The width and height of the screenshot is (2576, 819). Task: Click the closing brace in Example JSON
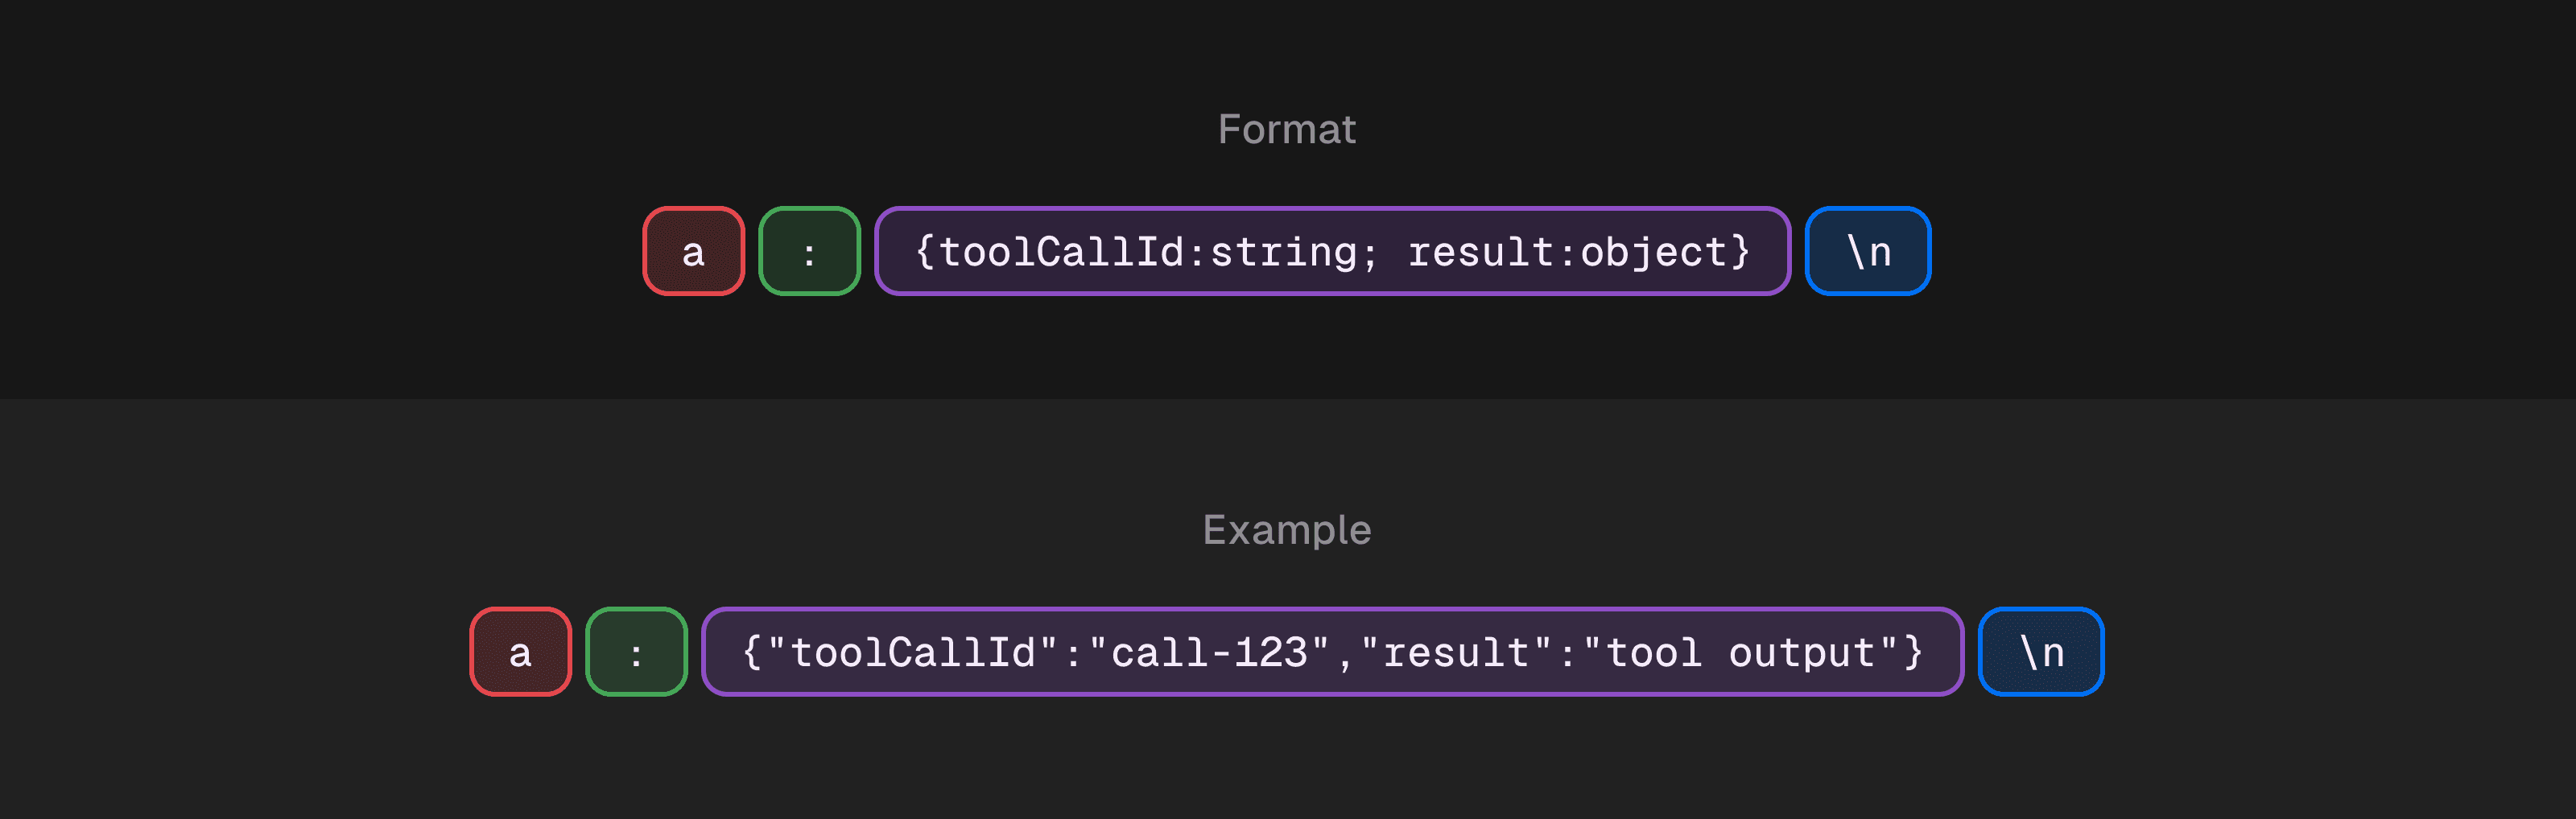tap(1913, 653)
